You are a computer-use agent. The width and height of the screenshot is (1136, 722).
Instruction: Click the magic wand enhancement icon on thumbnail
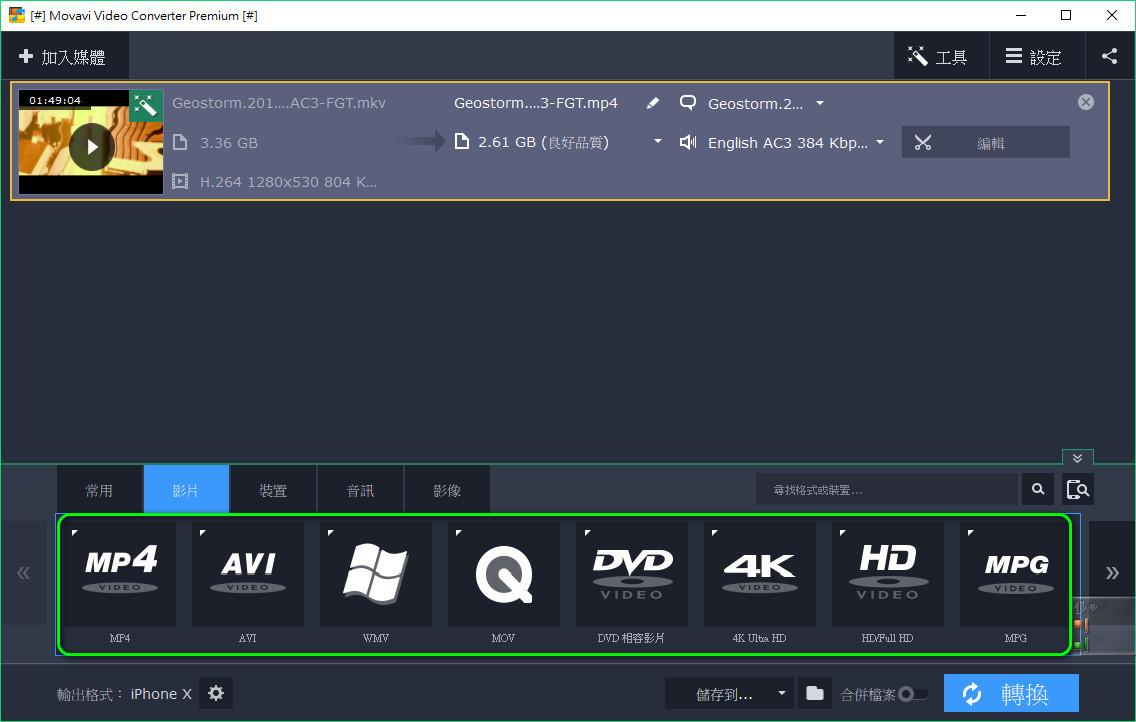(146, 106)
